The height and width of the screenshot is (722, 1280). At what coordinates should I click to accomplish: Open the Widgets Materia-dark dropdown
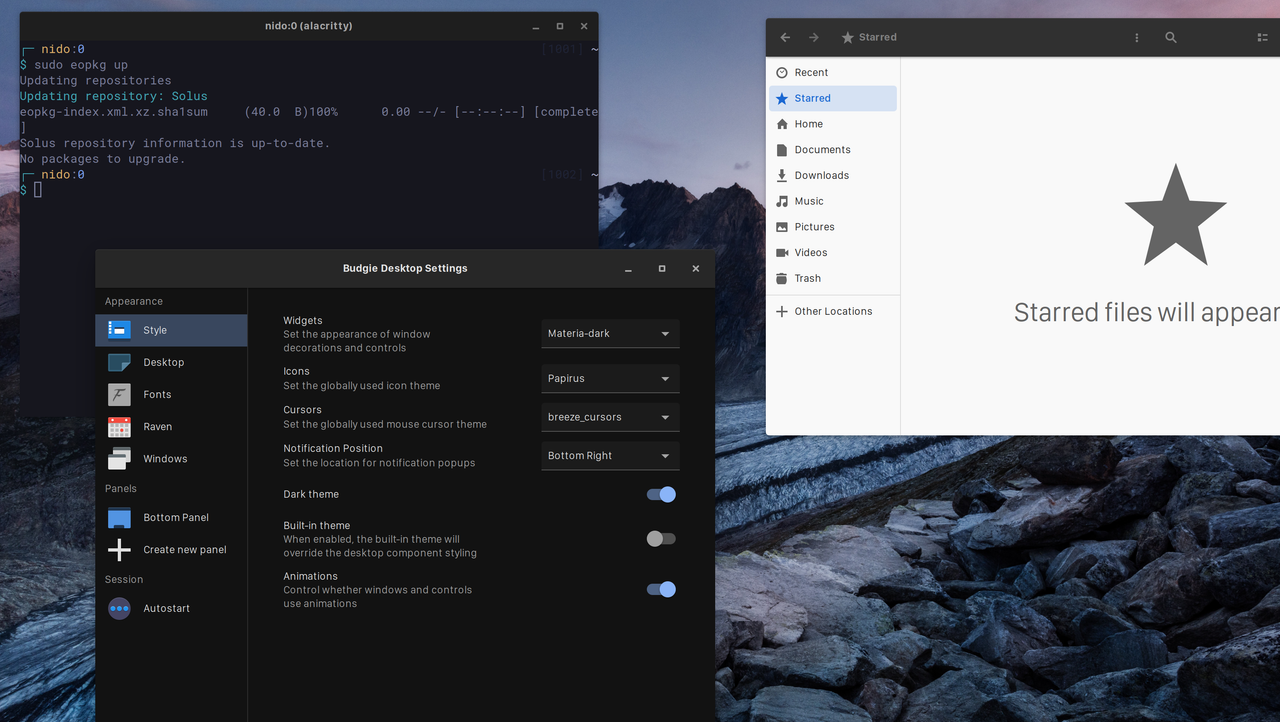(610, 333)
